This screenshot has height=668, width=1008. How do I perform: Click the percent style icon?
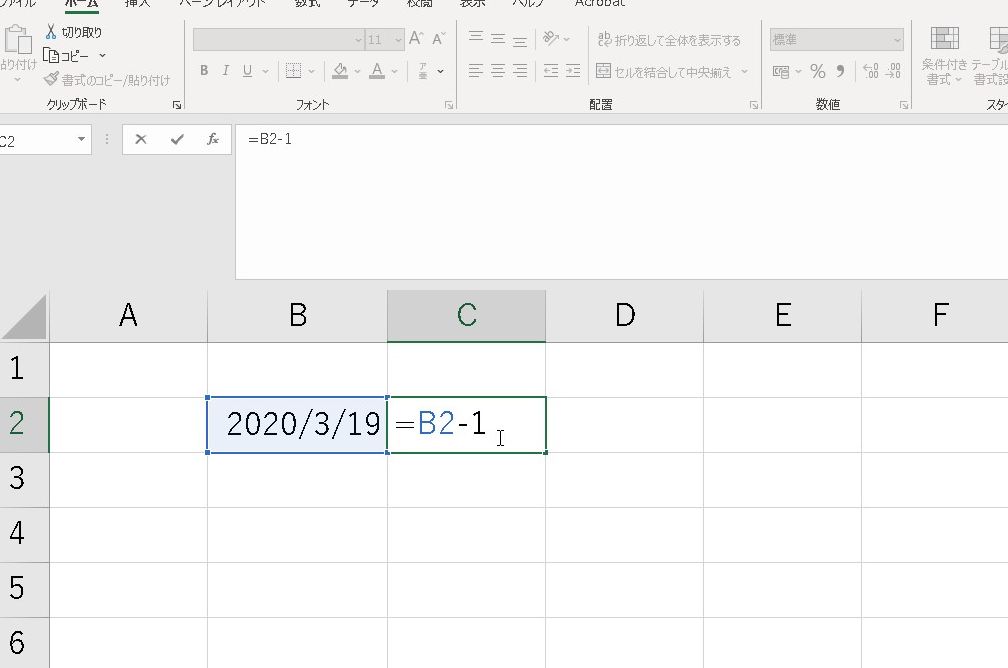point(818,71)
